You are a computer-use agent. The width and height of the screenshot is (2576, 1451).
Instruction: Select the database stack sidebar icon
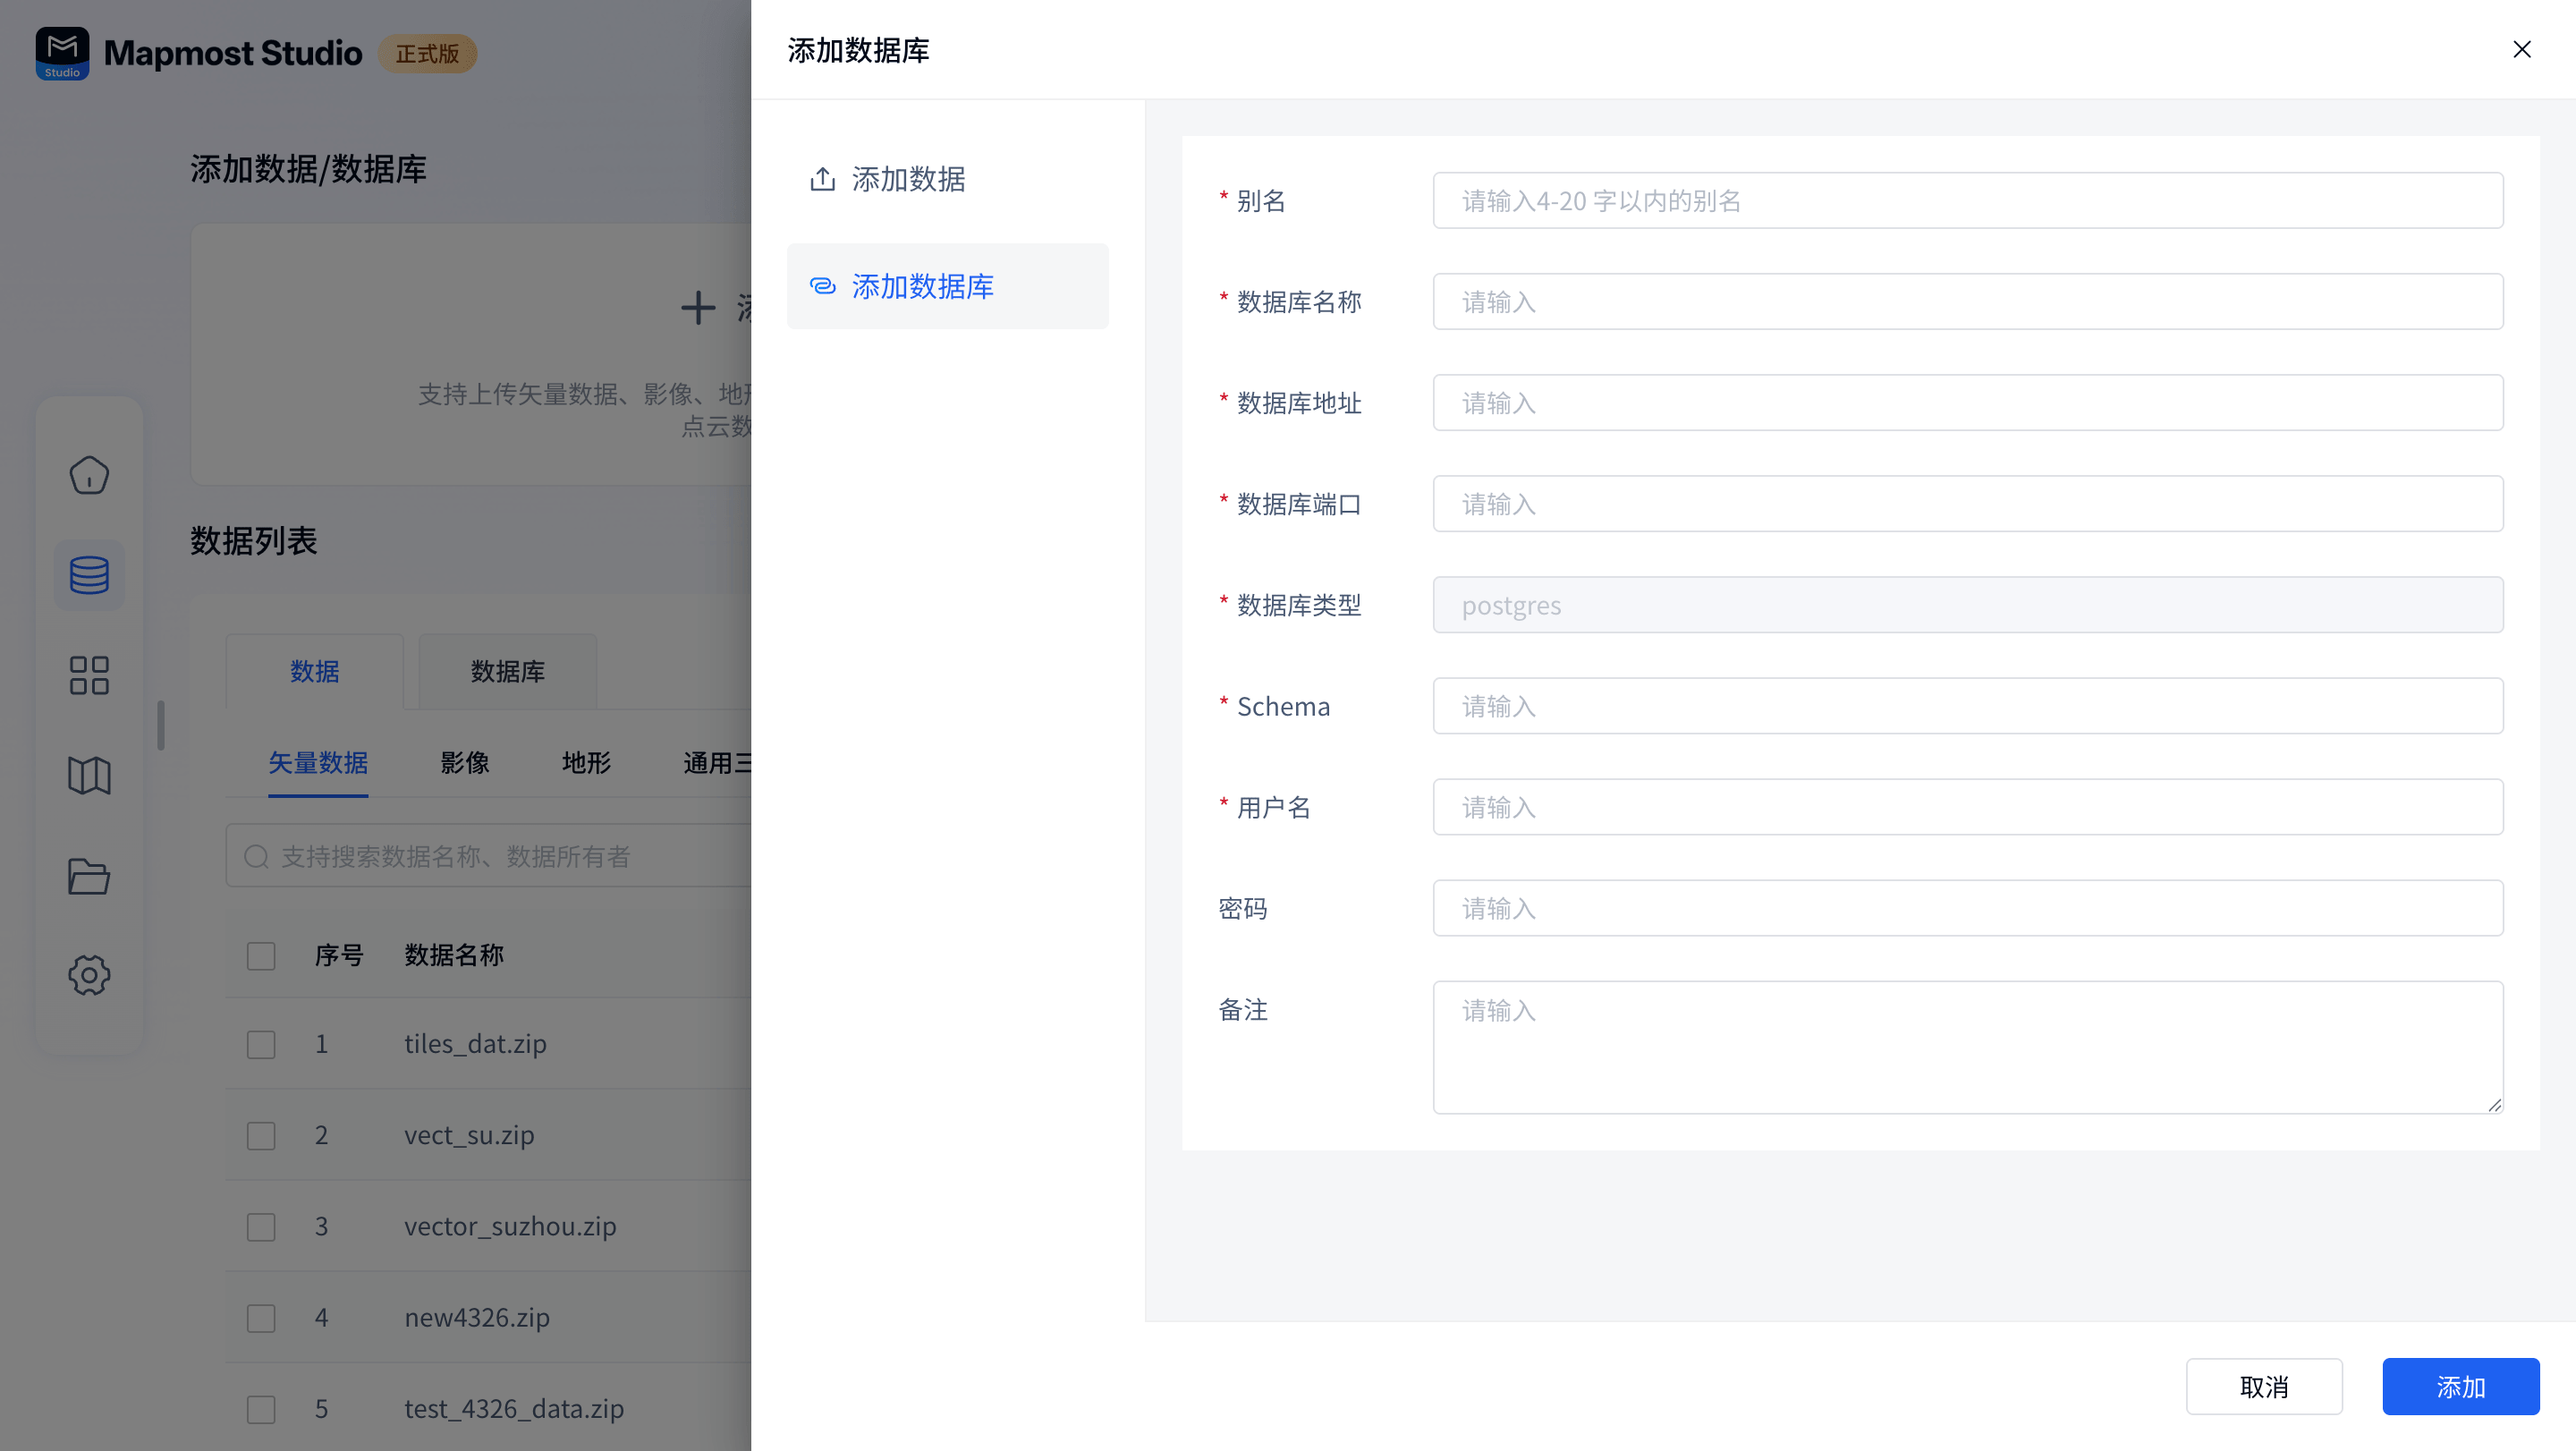(89, 575)
